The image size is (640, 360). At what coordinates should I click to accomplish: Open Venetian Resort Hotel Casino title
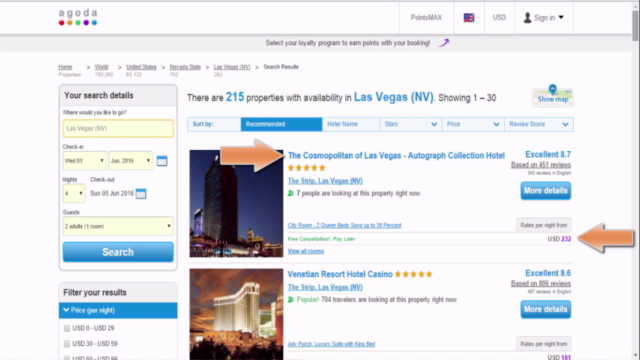click(340, 274)
